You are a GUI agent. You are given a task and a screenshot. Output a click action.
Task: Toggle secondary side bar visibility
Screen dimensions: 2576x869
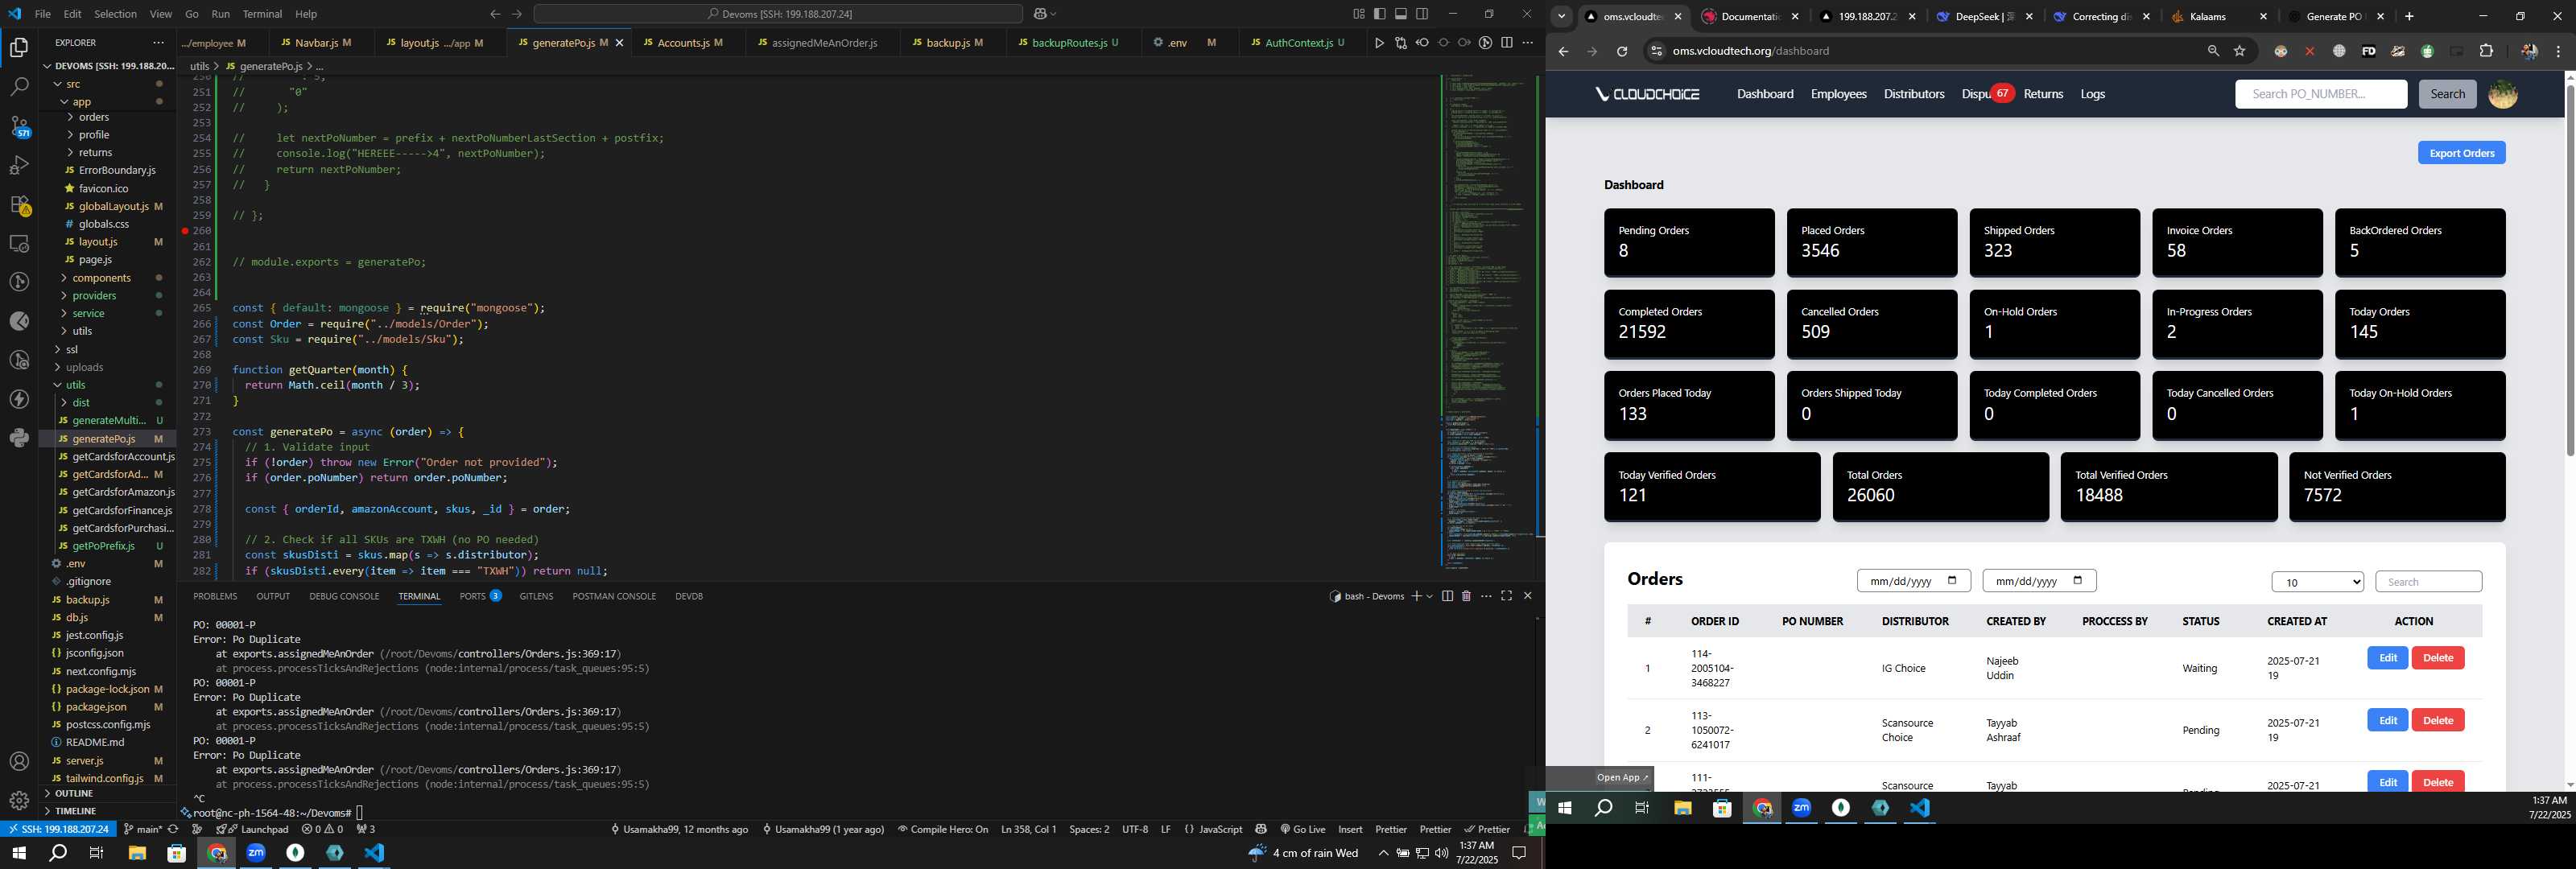1422,14
